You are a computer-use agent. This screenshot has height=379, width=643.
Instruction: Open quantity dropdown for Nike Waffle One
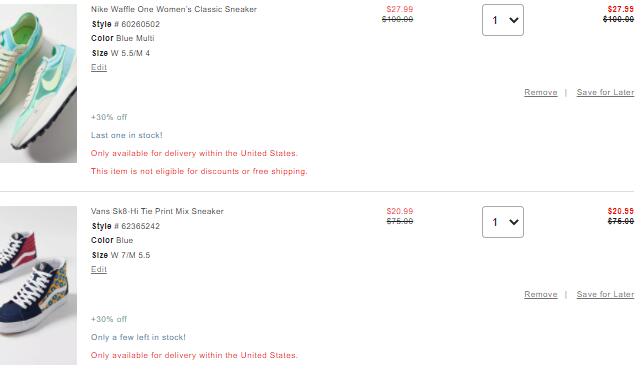(x=503, y=20)
